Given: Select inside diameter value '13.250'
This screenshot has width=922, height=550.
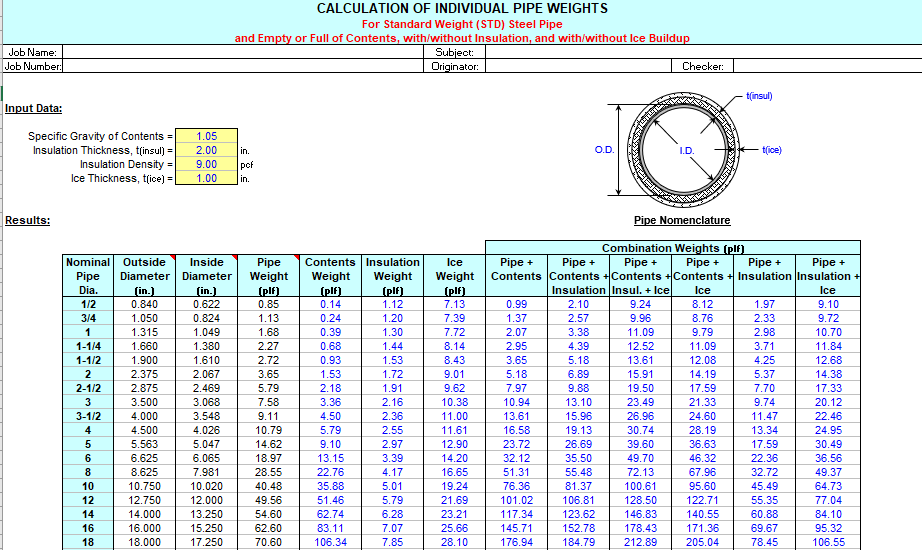Looking at the screenshot, I should click(x=206, y=514).
